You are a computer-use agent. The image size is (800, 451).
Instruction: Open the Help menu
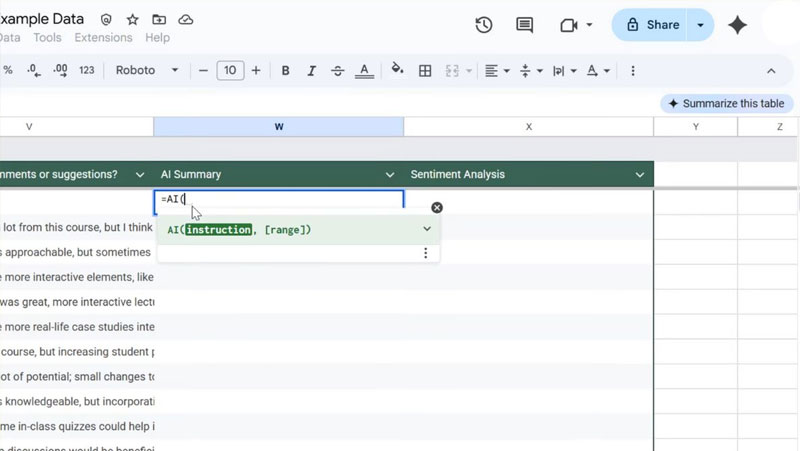pyautogui.click(x=157, y=38)
